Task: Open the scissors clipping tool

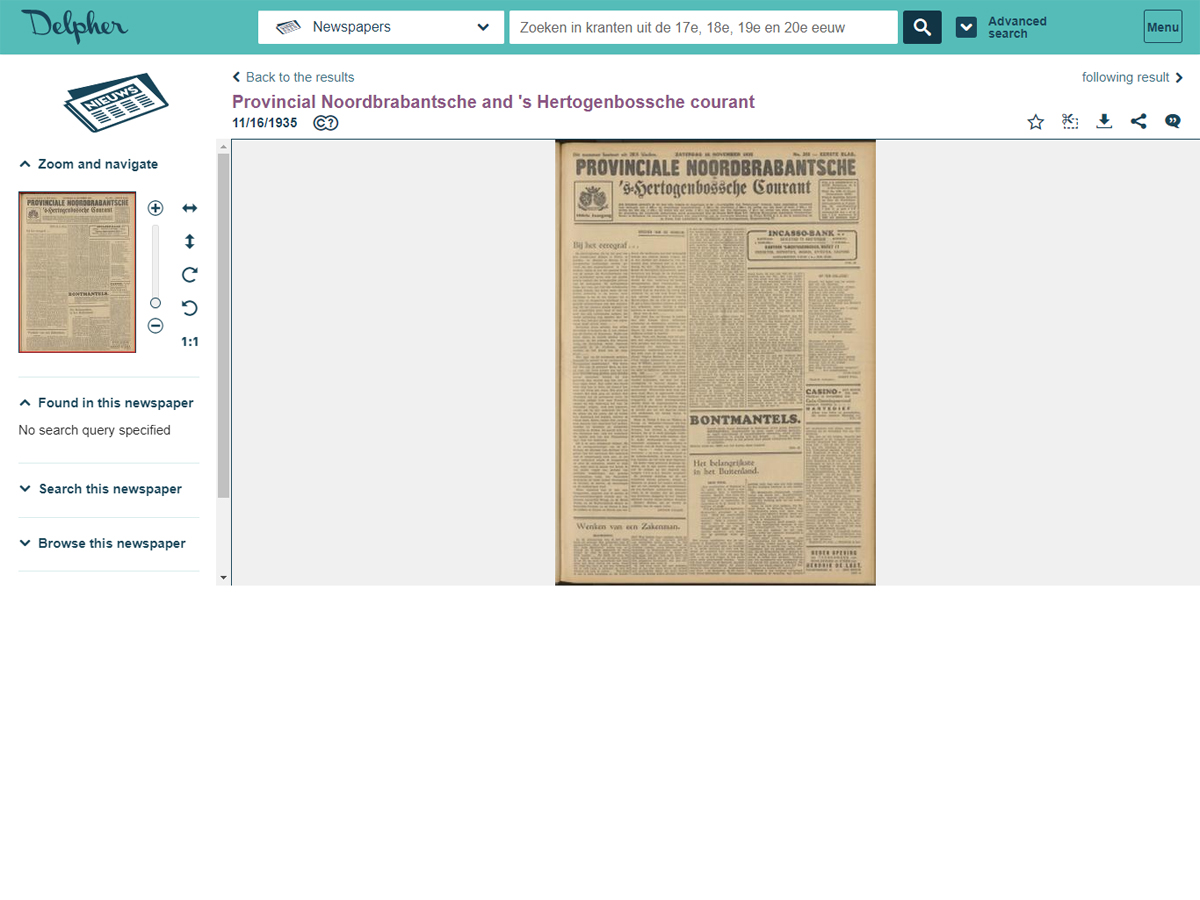Action: click(1070, 122)
